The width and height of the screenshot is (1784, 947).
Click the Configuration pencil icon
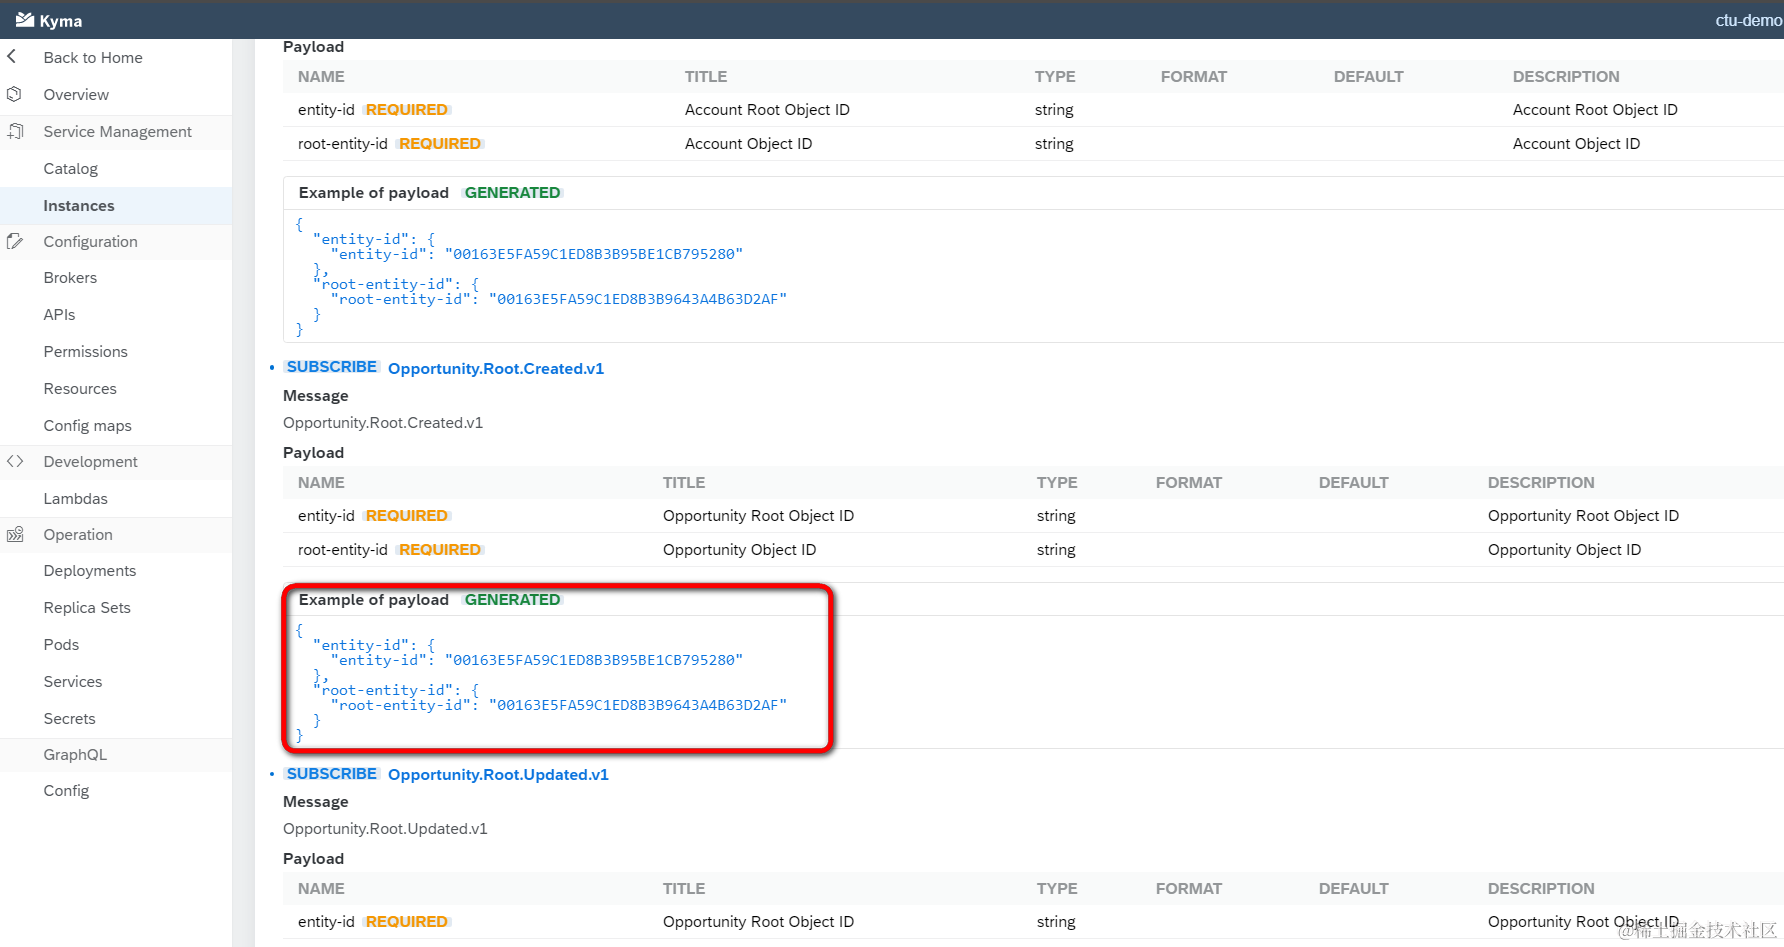[15, 241]
